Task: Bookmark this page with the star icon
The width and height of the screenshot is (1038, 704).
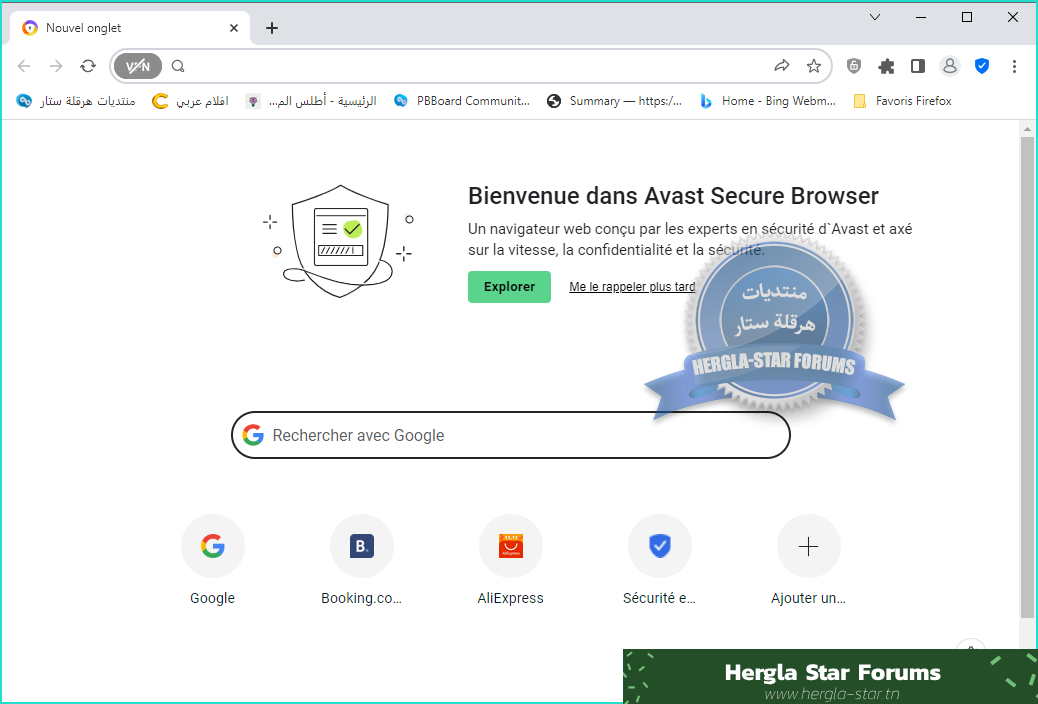Action: click(814, 66)
